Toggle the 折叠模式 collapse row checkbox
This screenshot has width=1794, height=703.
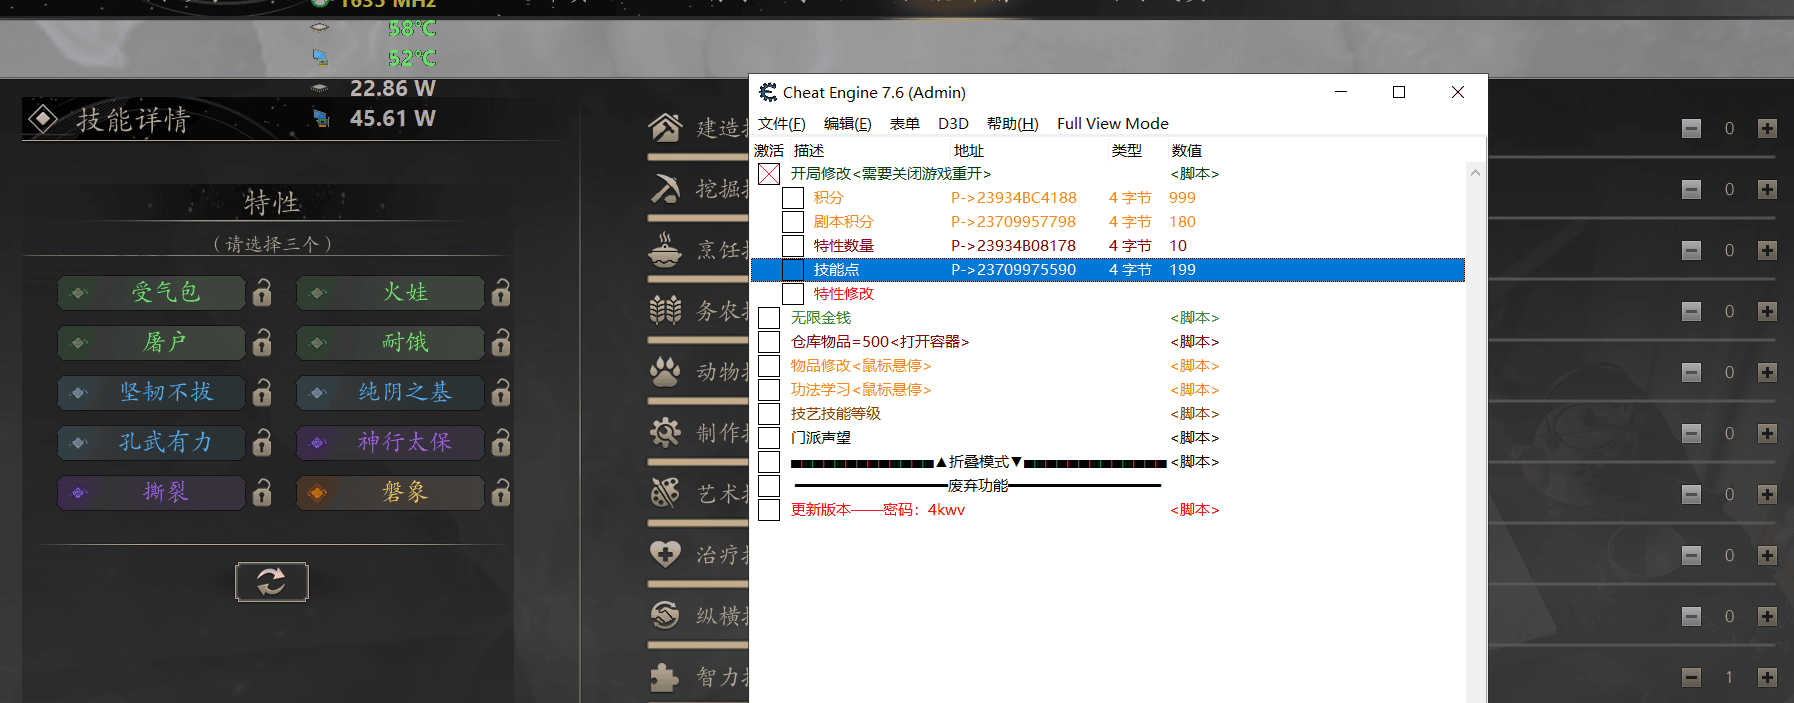(x=769, y=462)
